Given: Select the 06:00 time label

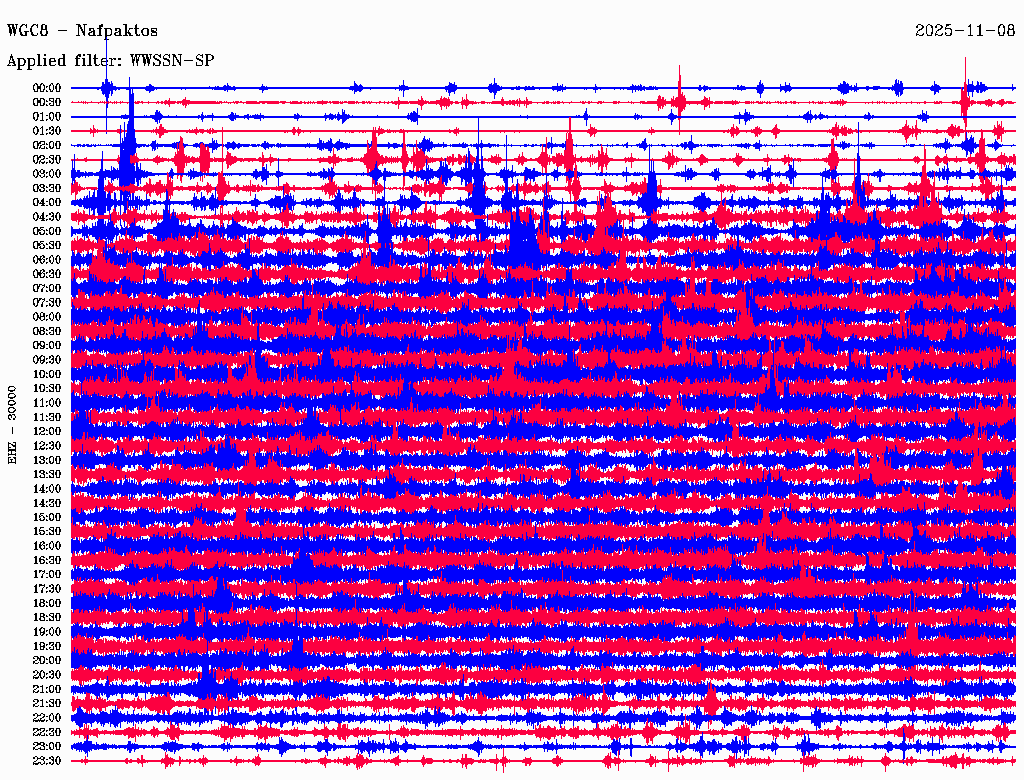Looking at the screenshot, I should click(47, 260).
